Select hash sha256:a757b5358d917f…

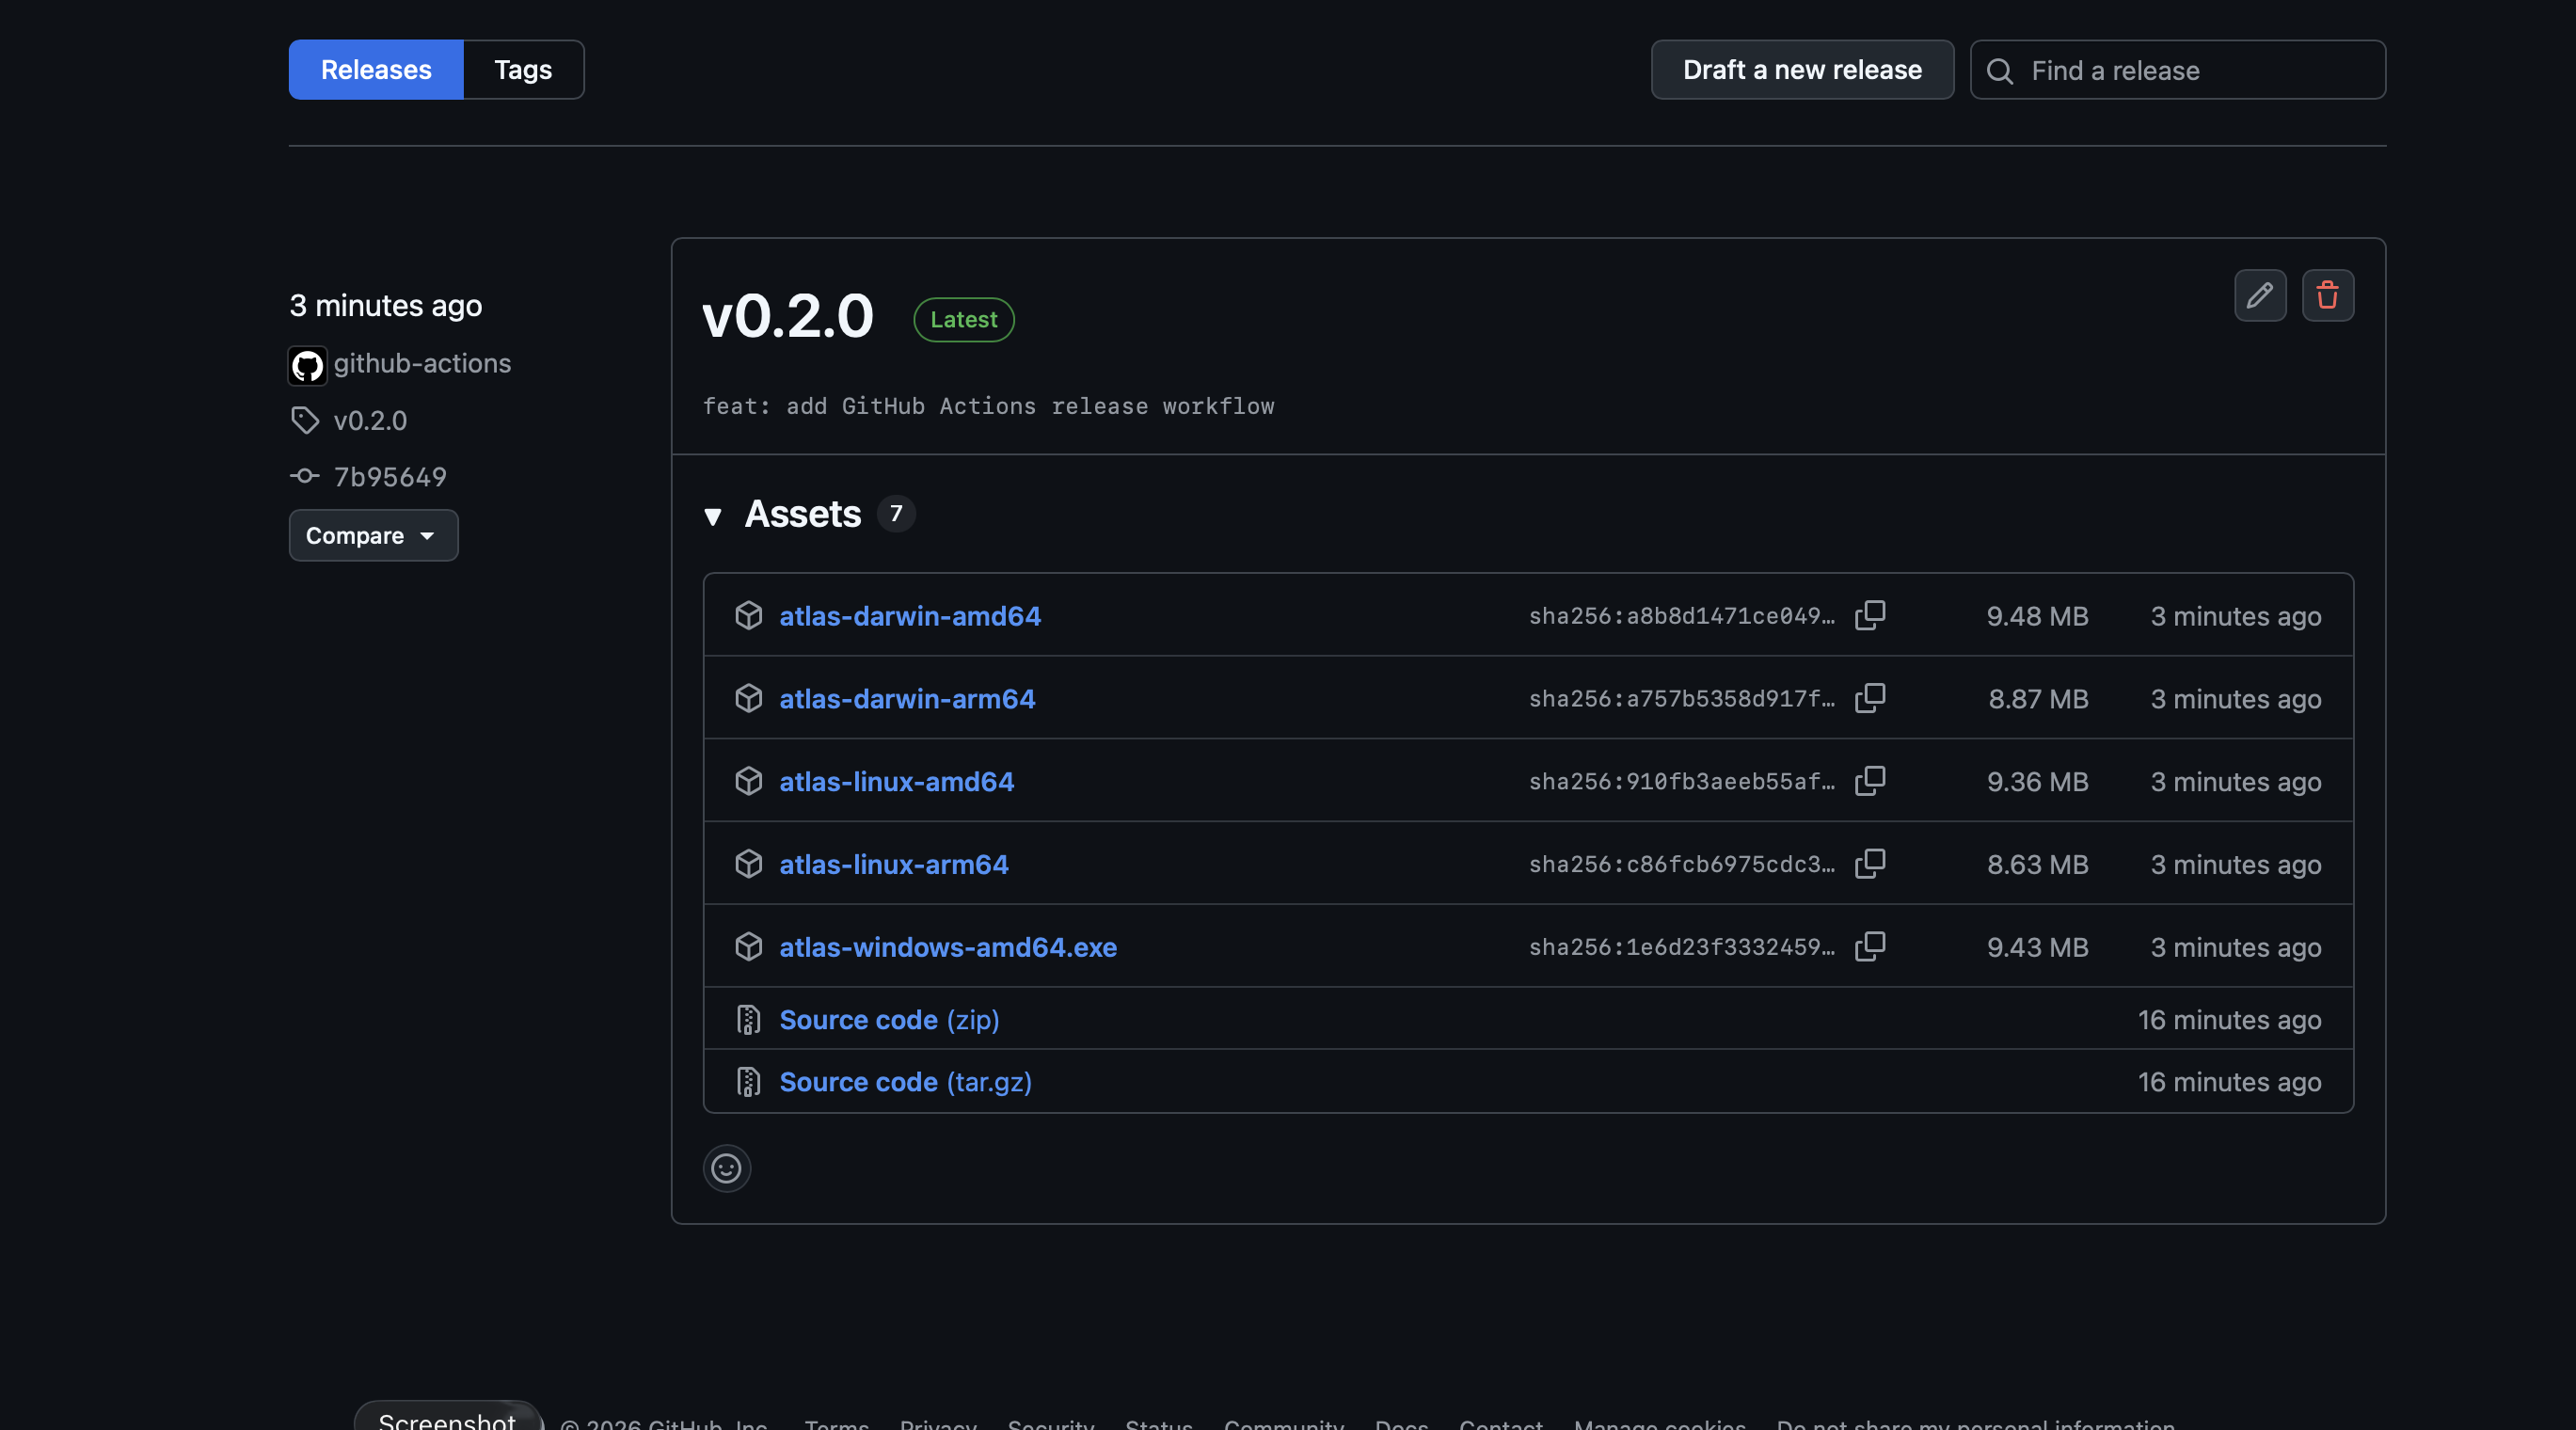coord(1682,699)
